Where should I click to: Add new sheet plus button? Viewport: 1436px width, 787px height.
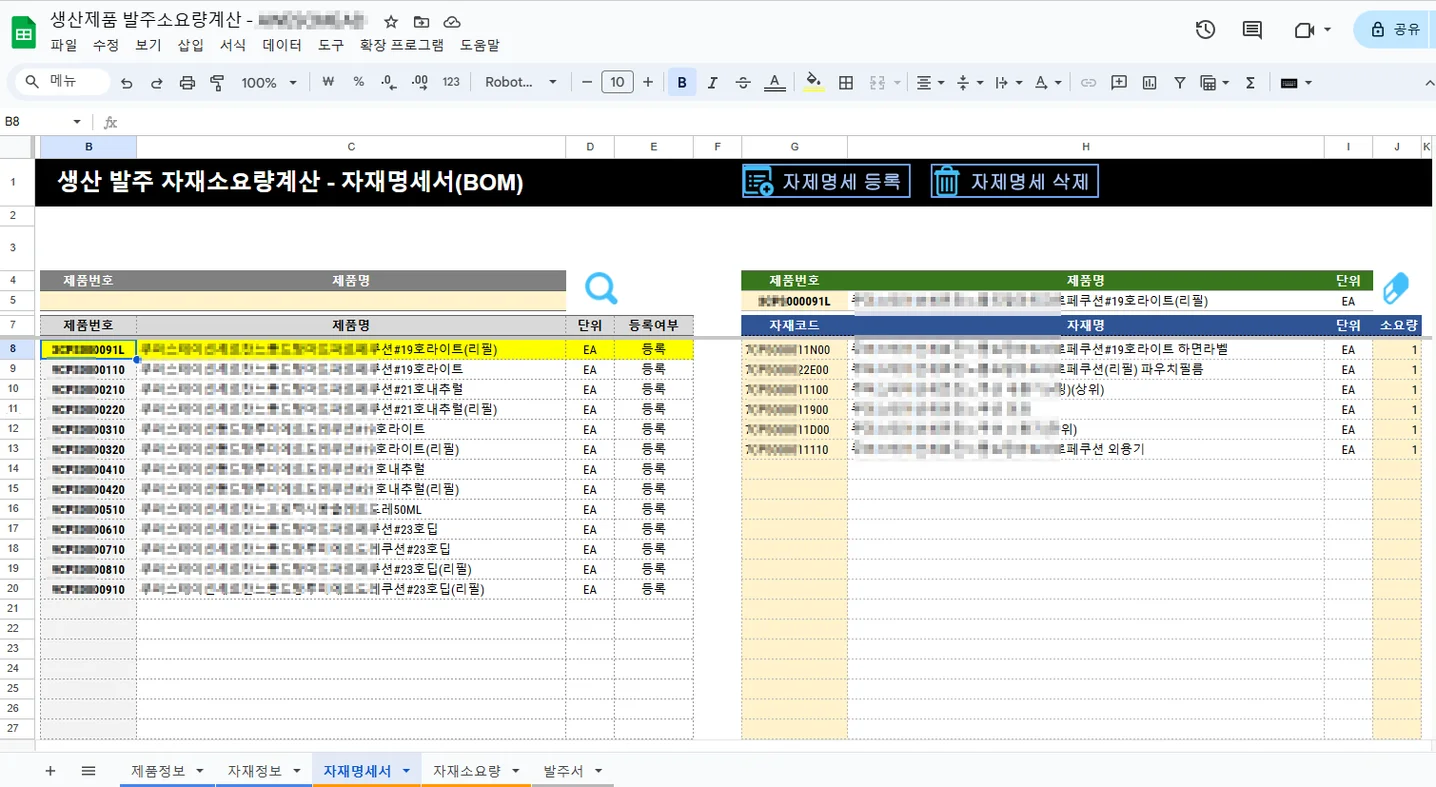tap(50, 771)
